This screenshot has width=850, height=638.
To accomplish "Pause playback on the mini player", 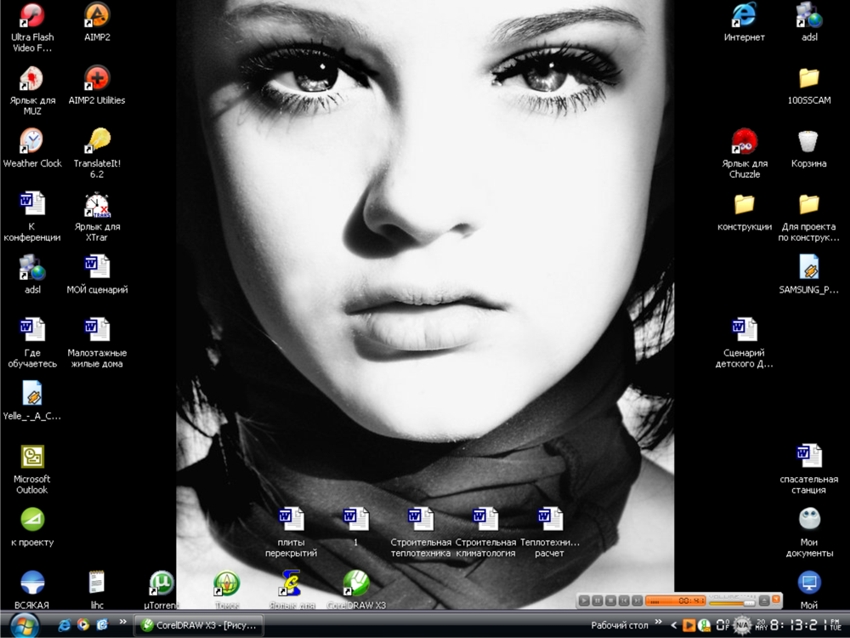I will click(x=597, y=601).
